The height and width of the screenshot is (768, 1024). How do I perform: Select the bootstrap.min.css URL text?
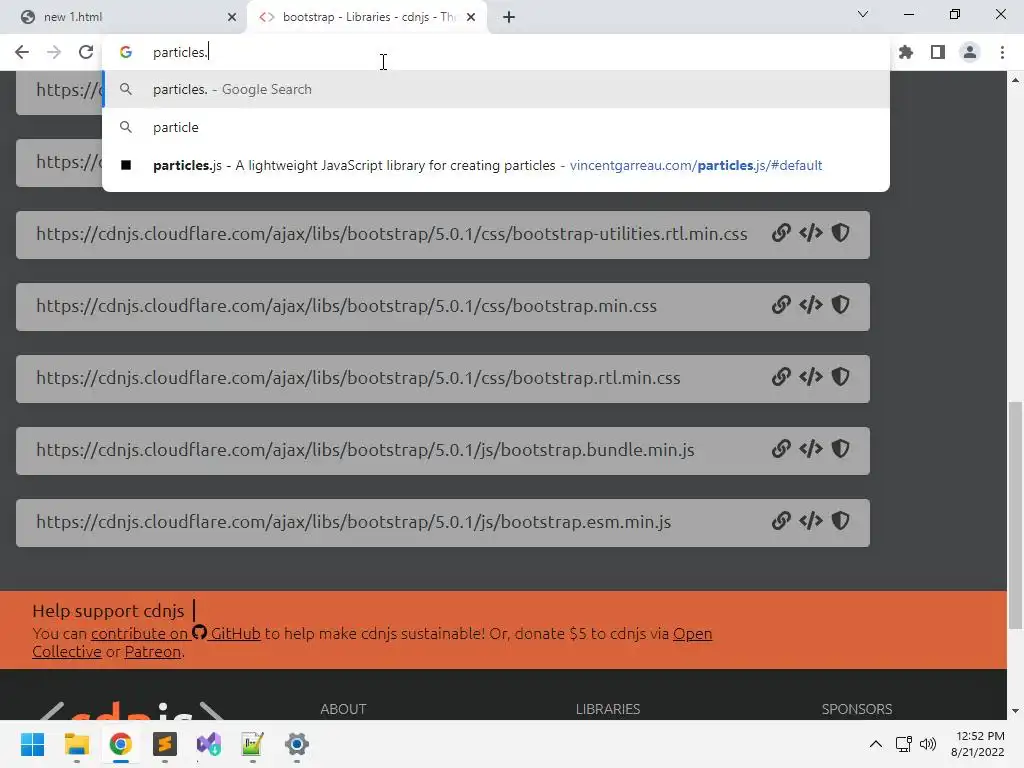pos(346,306)
